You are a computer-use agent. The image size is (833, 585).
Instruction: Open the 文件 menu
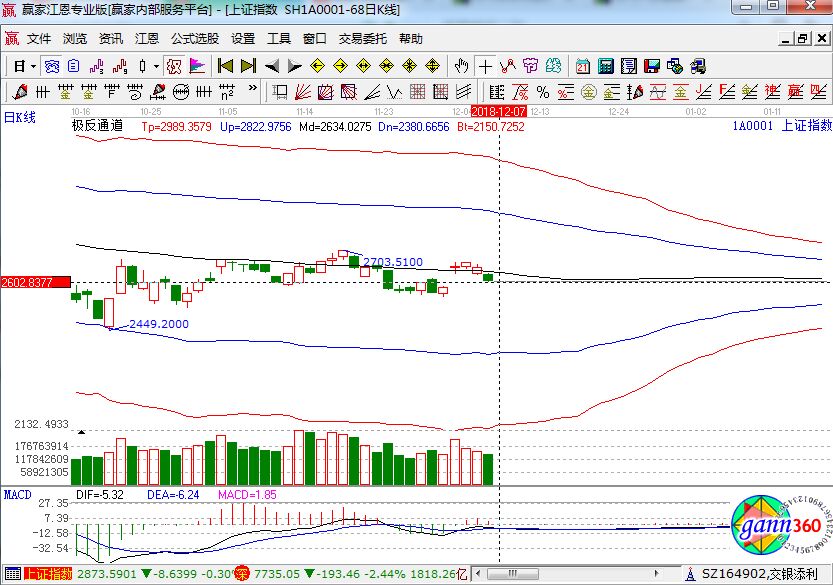click(39, 39)
